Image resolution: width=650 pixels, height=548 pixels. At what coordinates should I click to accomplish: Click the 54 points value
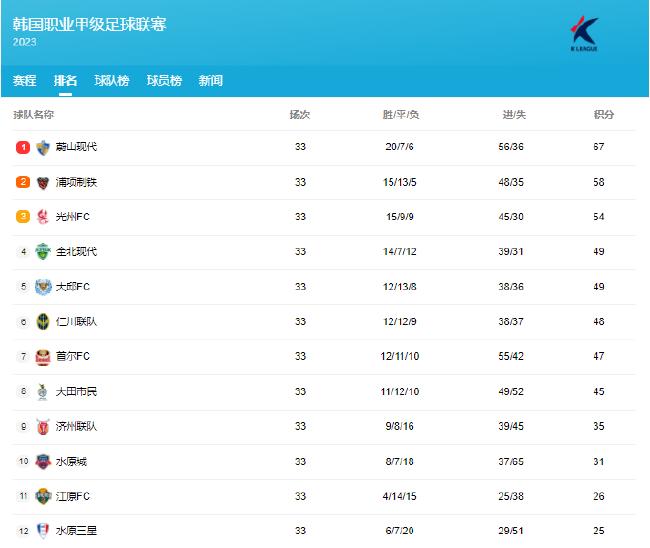[x=599, y=217]
